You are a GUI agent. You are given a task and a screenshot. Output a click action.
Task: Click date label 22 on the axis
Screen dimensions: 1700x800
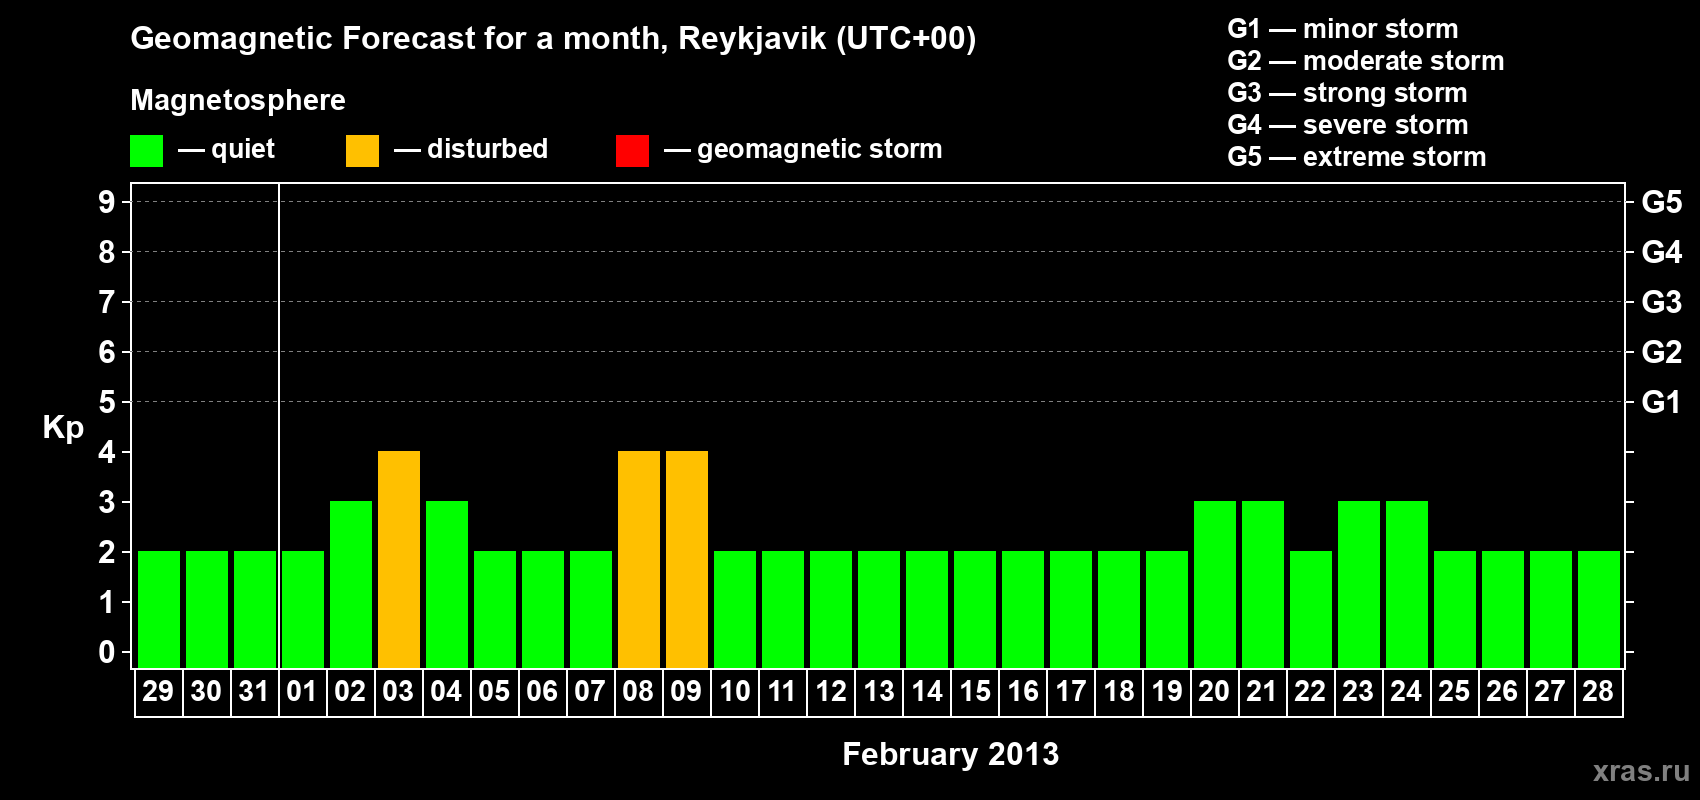pyautogui.click(x=1310, y=692)
